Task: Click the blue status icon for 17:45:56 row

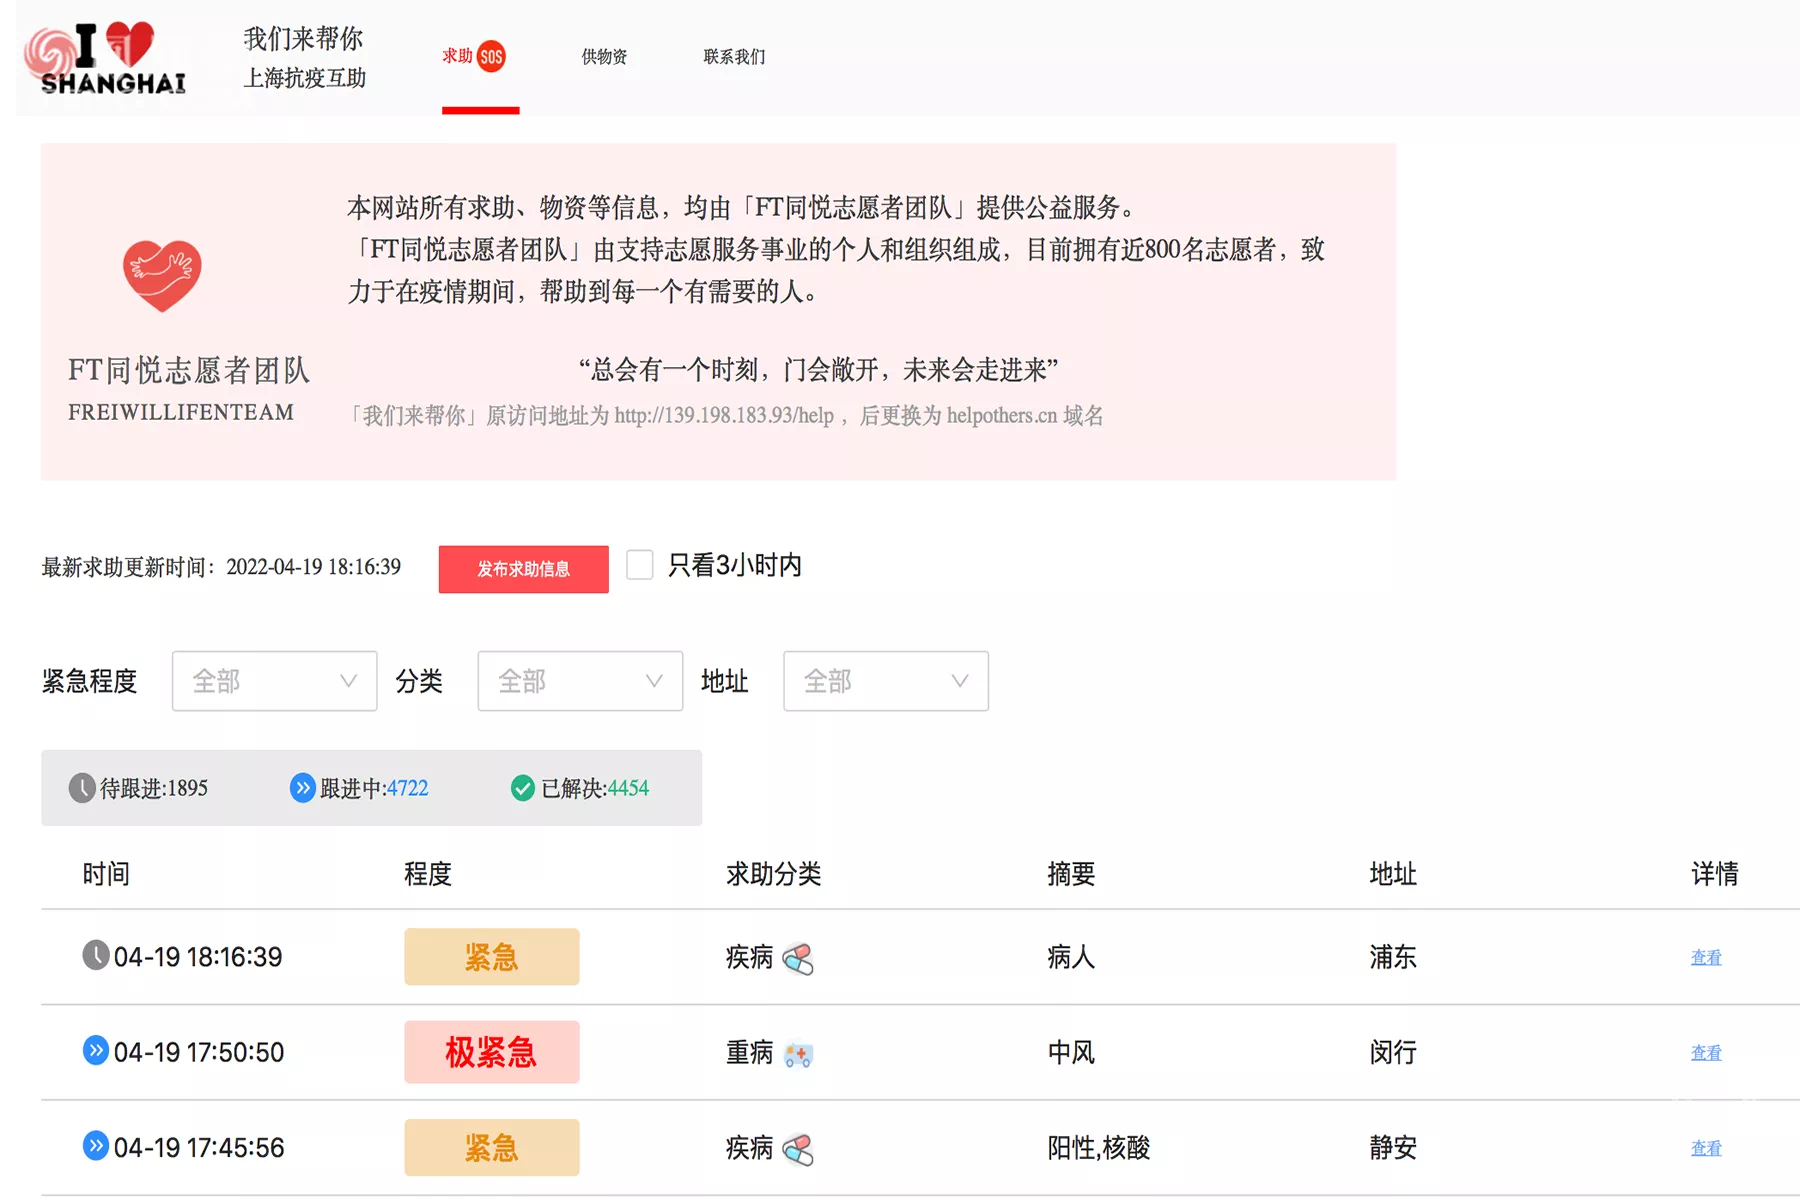Action: [95, 1145]
